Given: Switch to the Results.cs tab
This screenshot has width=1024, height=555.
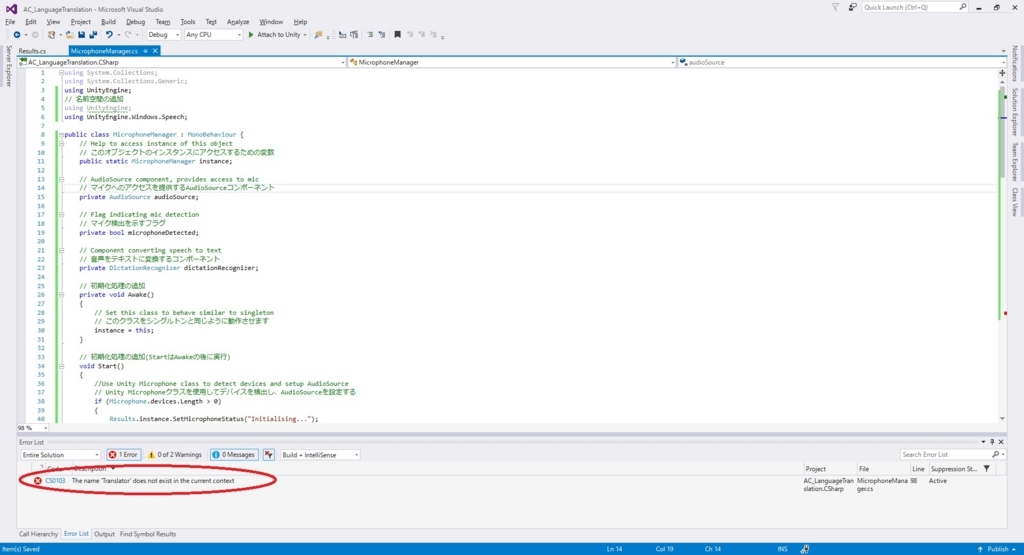Looking at the screenshot, I should tap(32, 51).
